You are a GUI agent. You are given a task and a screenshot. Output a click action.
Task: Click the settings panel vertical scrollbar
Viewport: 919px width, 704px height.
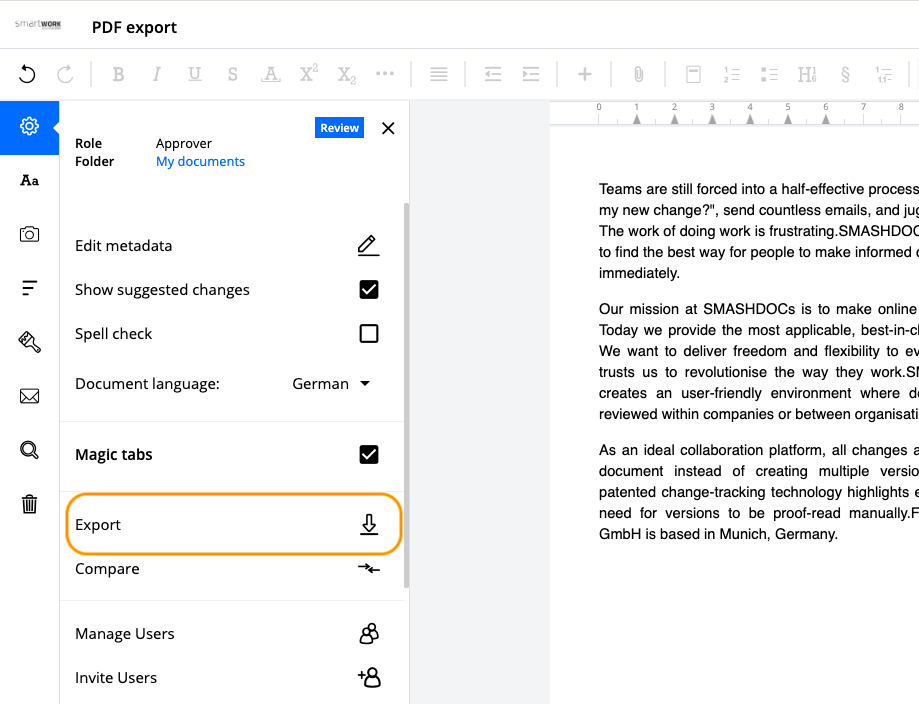[x=406, y=395]
